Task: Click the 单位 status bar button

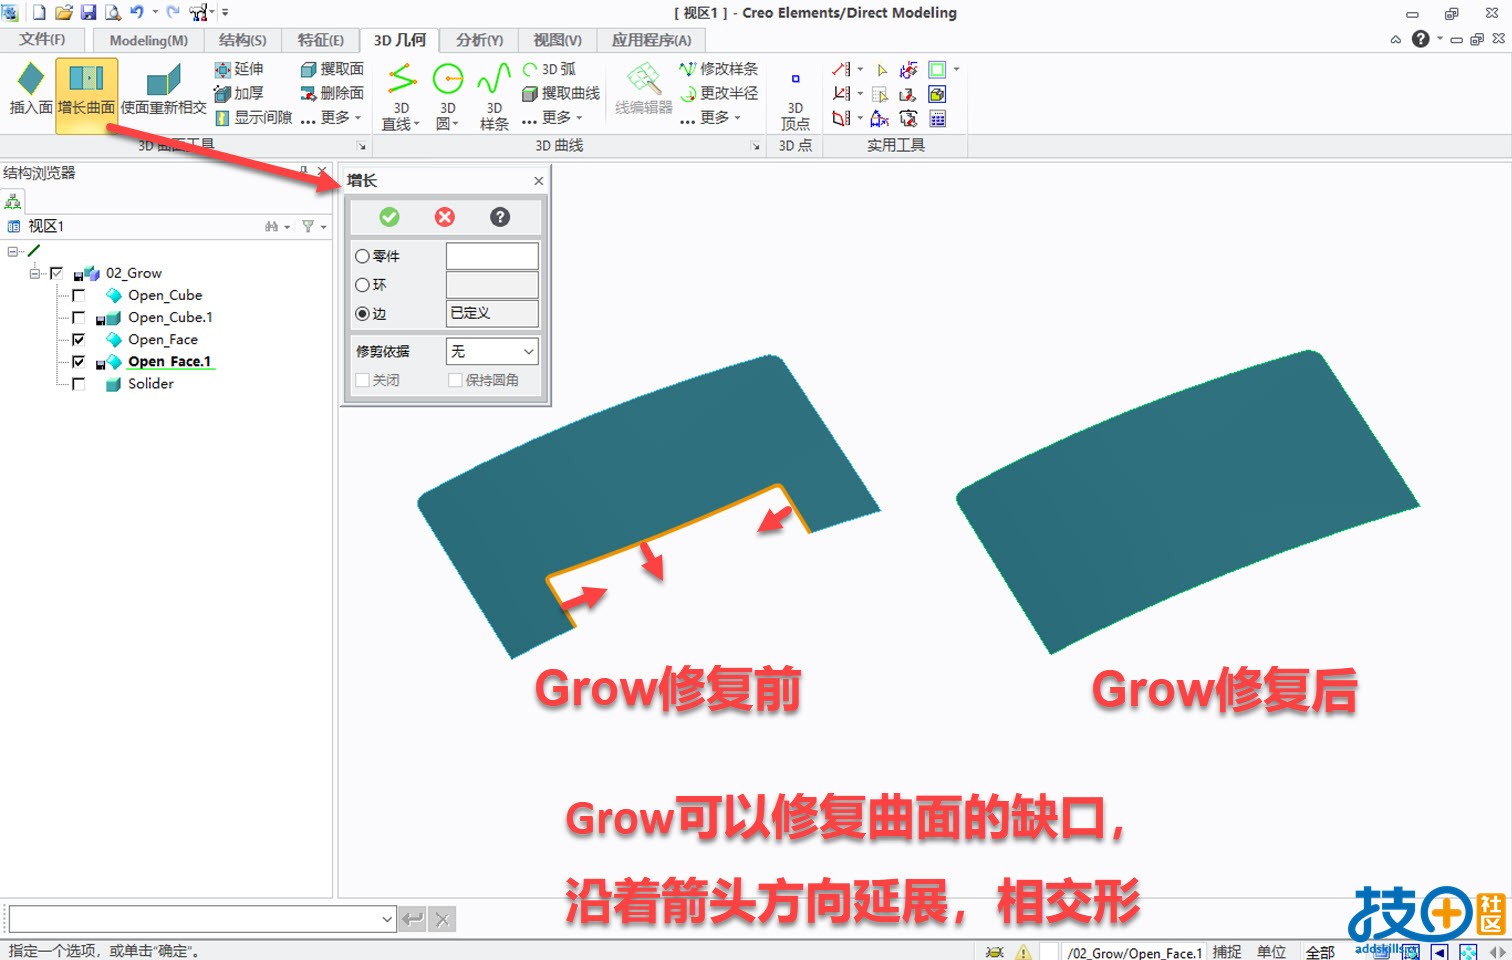Action: (1271, 952)
